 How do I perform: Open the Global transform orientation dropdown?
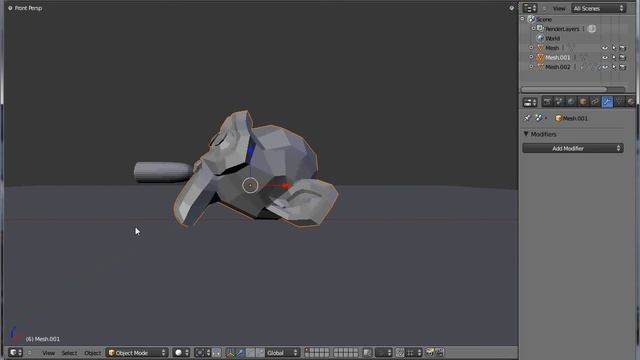(282, 353)
